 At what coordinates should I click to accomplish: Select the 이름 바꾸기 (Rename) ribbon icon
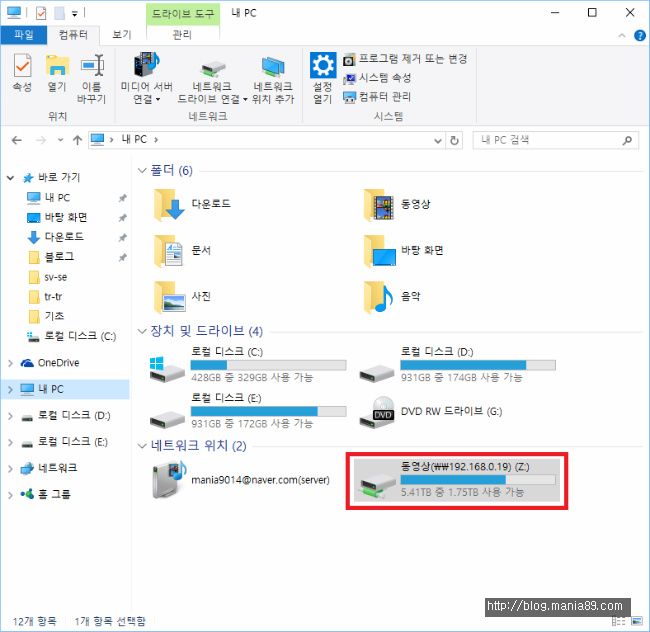coord(92,79)
